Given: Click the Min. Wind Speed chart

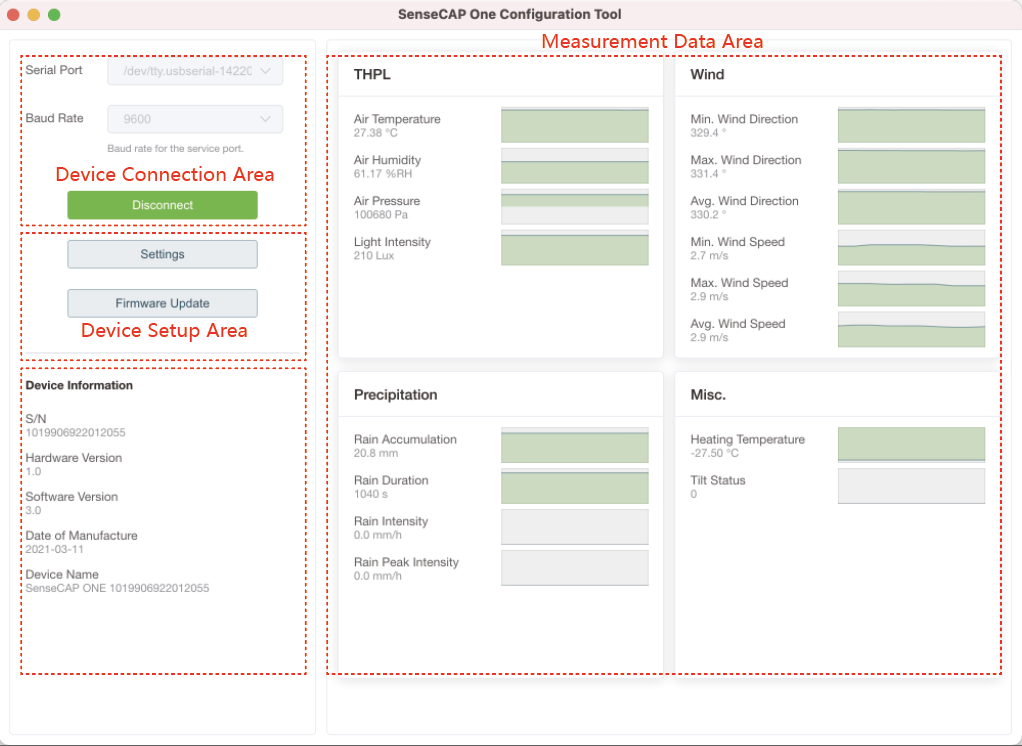Looking at the screenshot, I should tap(911, 248).
